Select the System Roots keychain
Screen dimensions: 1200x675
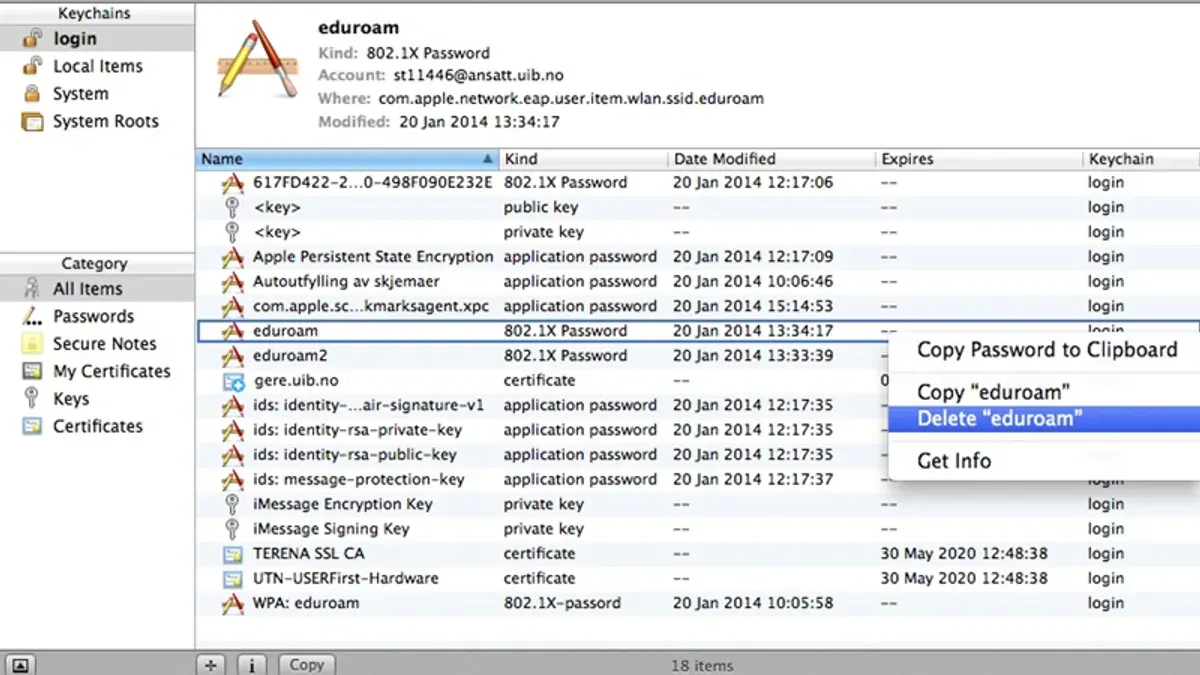tap(97, 121)
